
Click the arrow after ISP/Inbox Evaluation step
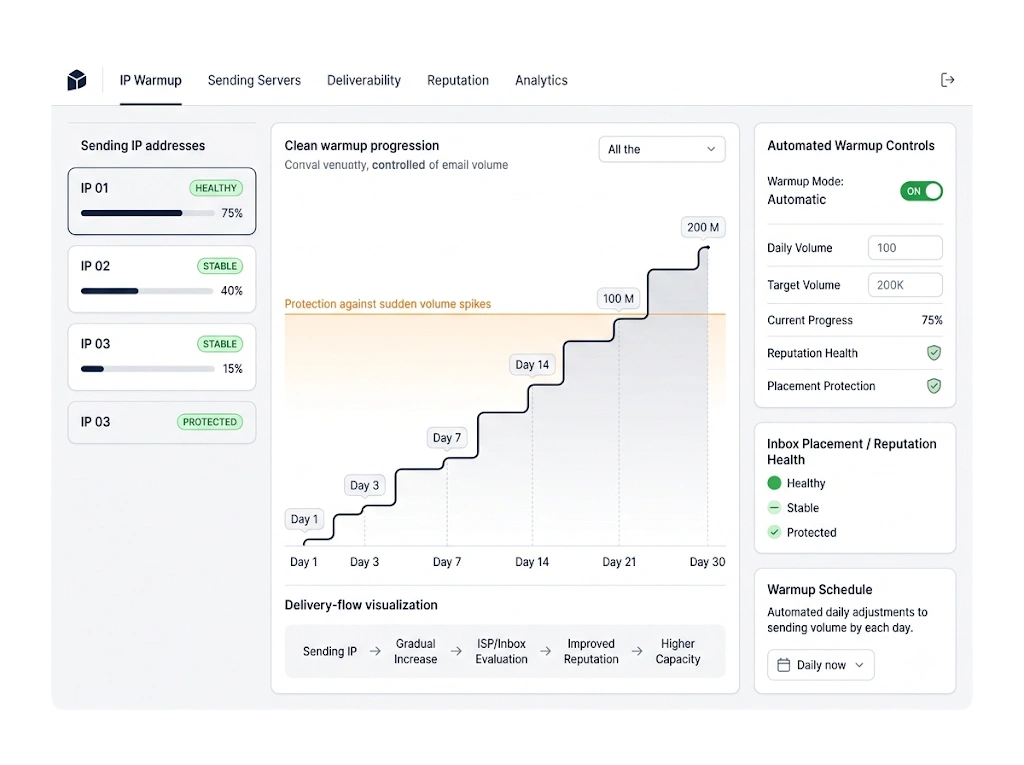545,651
